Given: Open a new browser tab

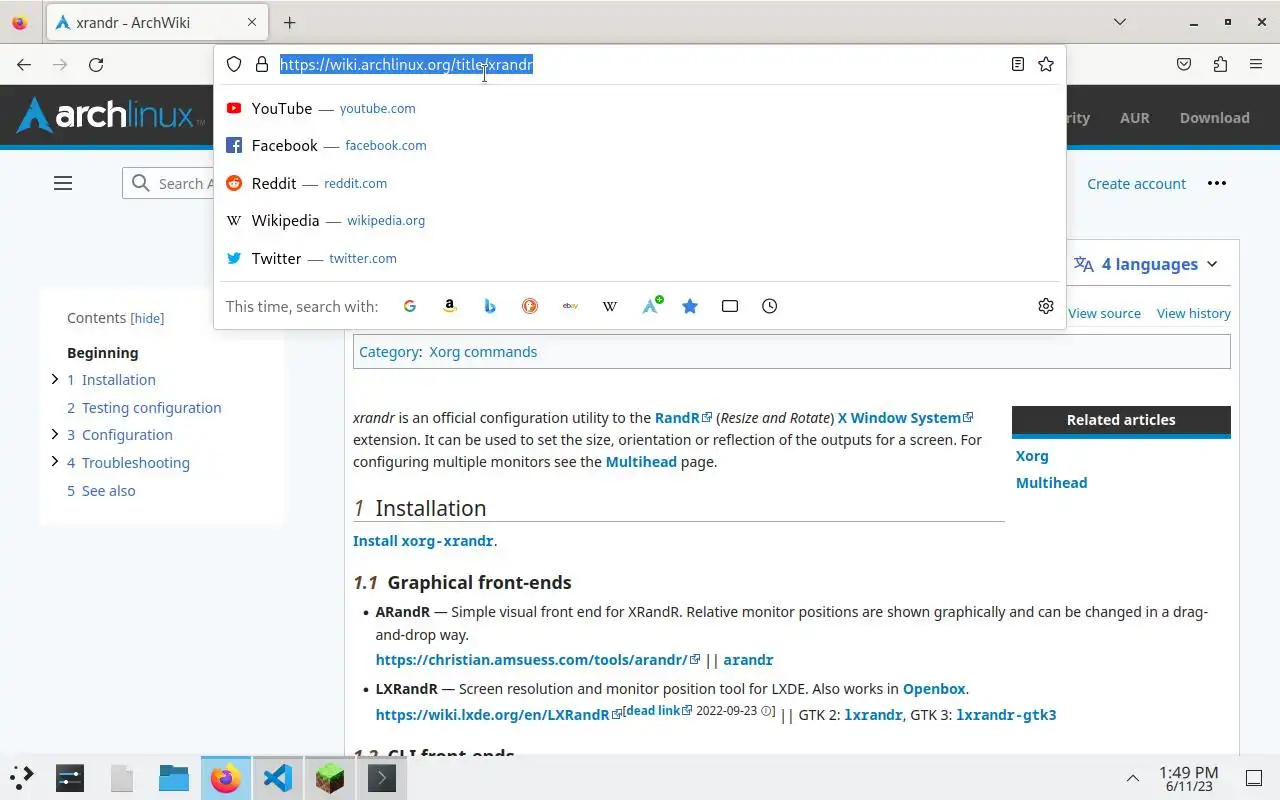Looking at the screenshot, I should pos(289,22).
